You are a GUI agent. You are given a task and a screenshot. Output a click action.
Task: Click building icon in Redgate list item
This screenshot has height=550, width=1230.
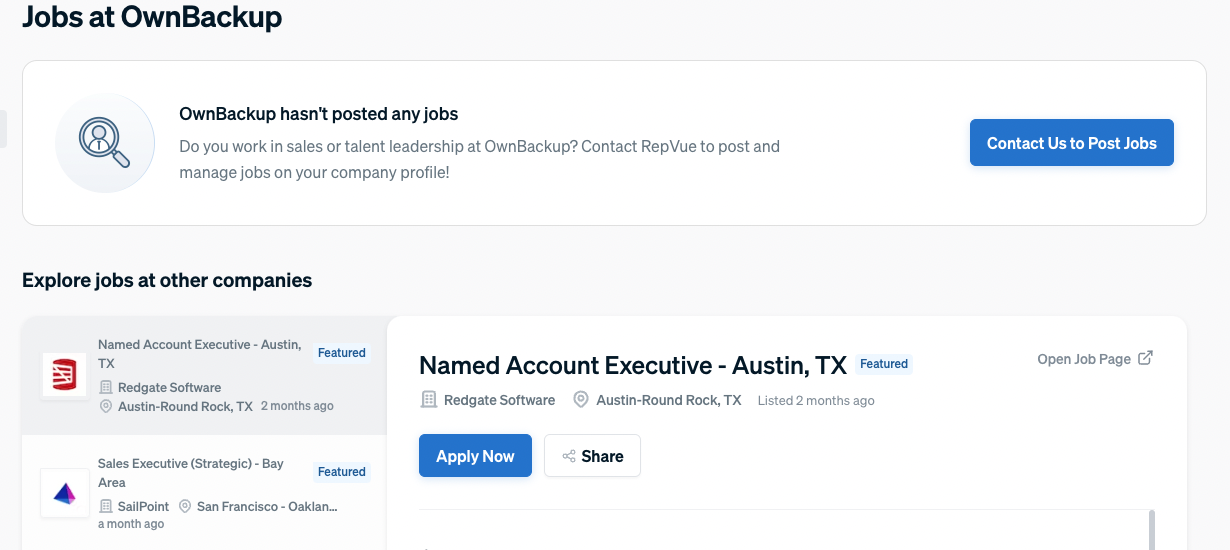click(x=106, y=387)
